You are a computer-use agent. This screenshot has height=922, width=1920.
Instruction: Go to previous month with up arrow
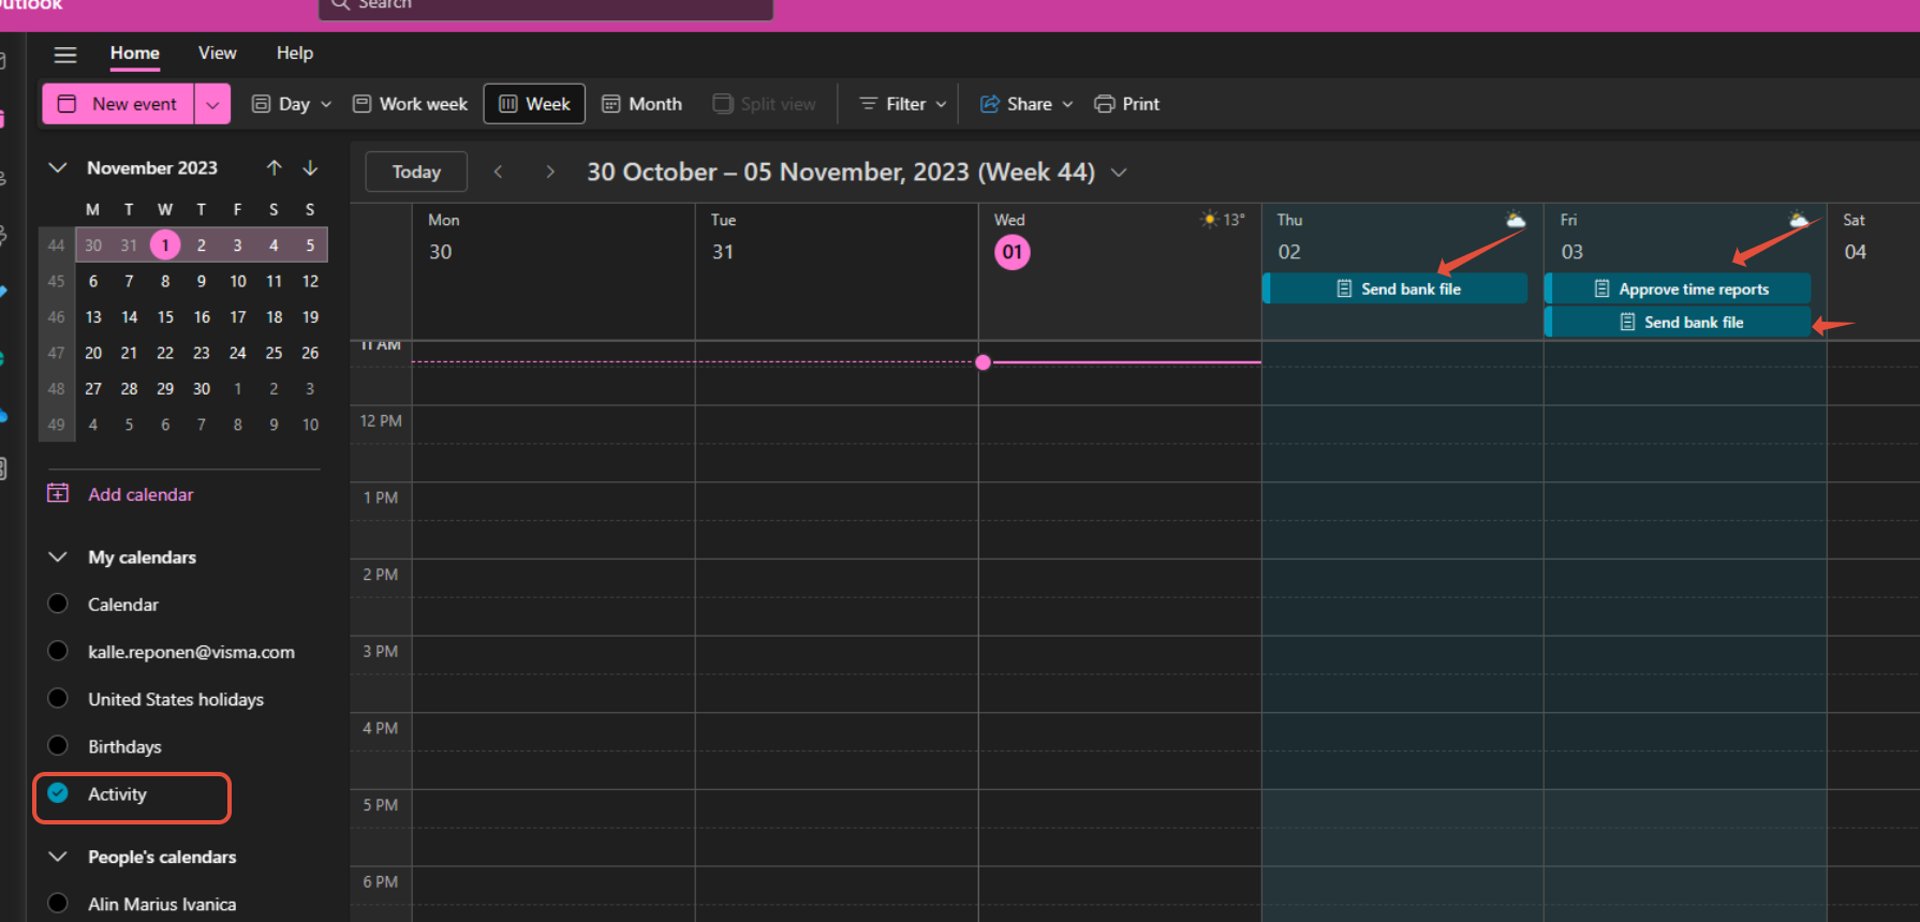click(x=274, y=168)
